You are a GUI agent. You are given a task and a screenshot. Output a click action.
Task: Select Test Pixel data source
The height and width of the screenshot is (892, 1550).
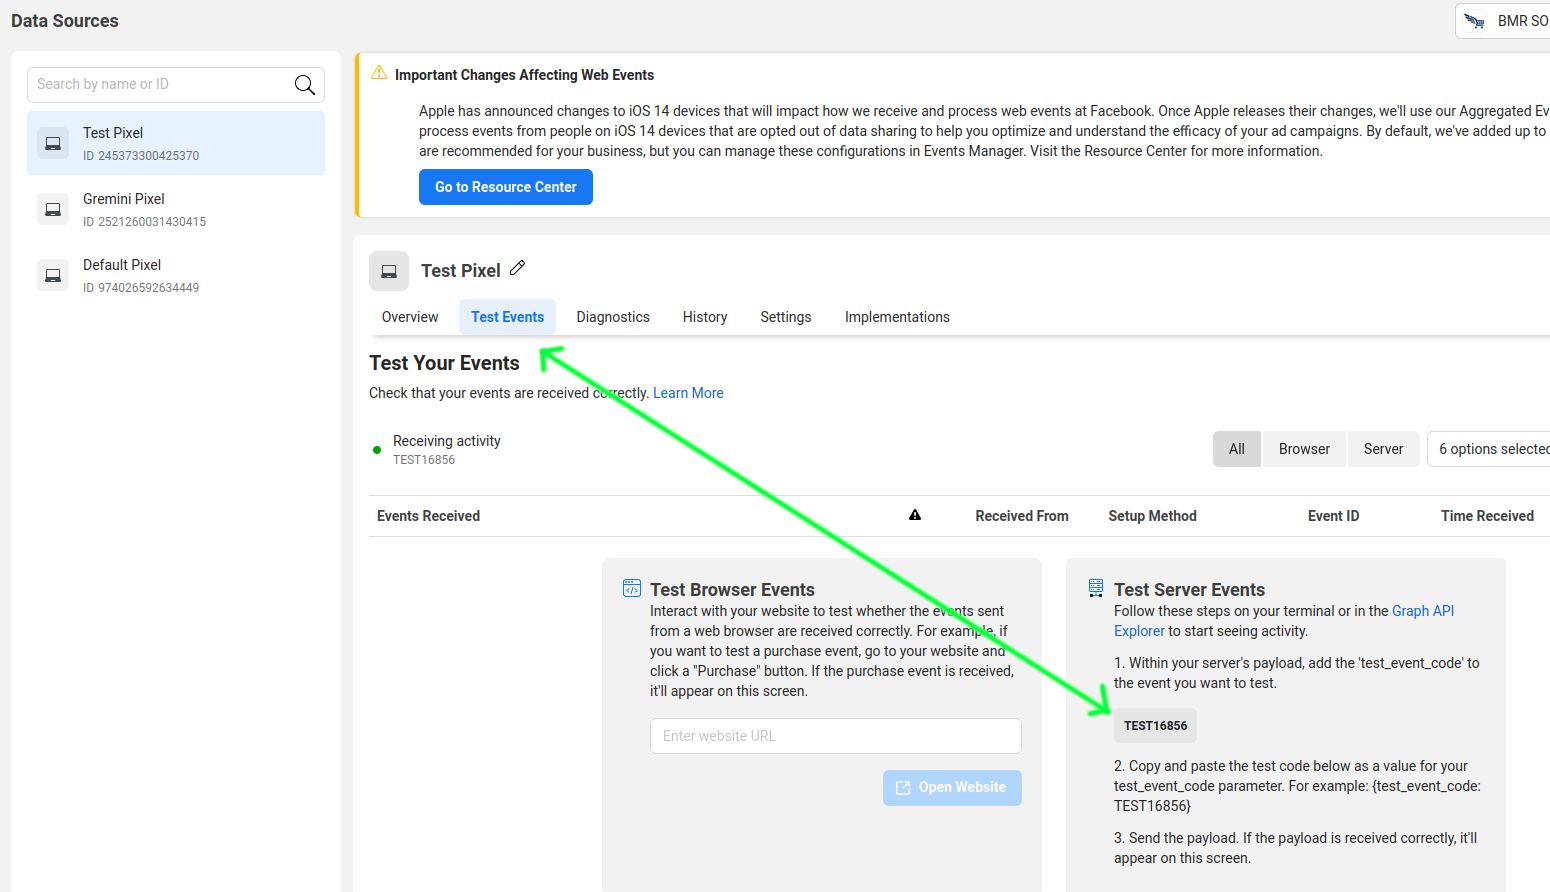tap(176, 143)
